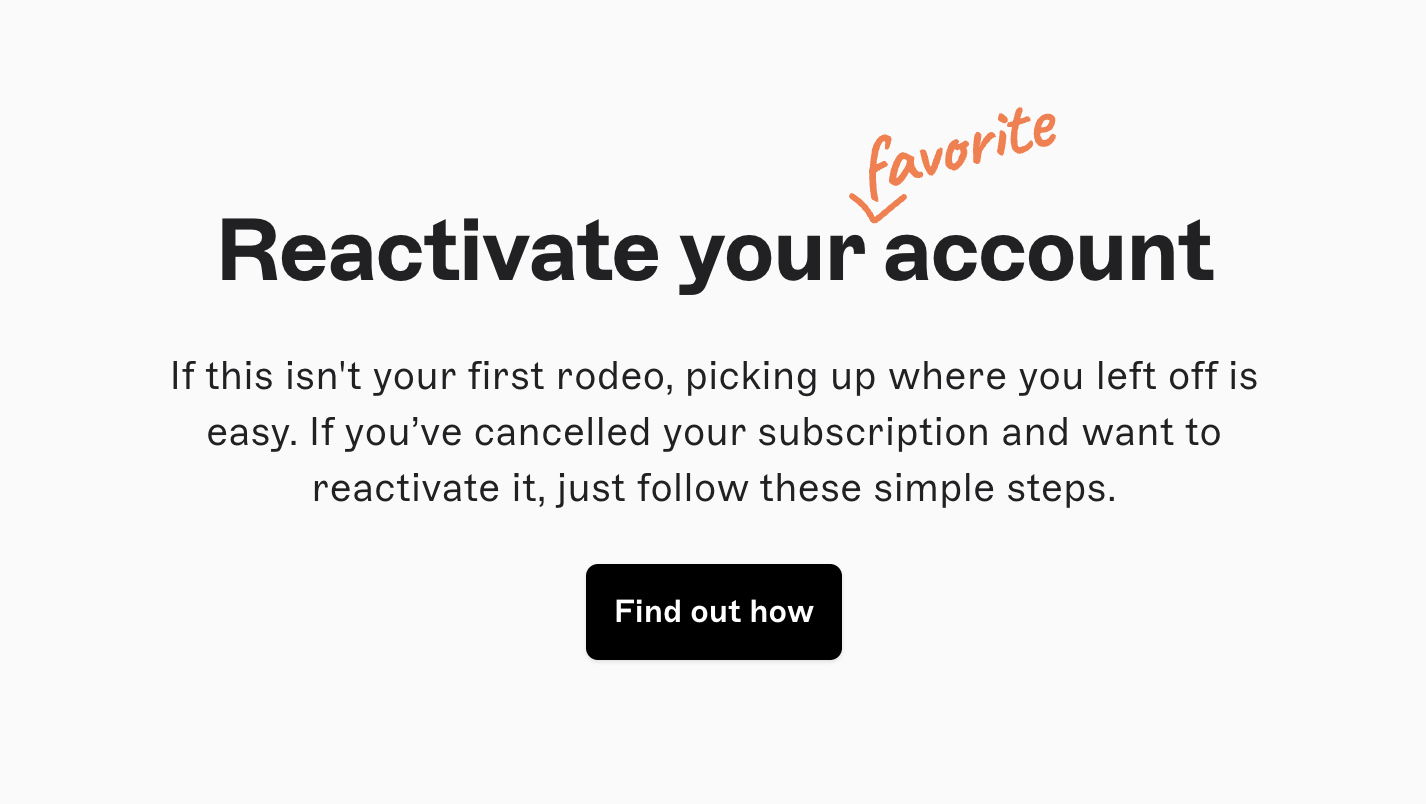Click the "Find out how" button
The width and height of the screenshot is (1426, 804).
click(x=713, y=611)
